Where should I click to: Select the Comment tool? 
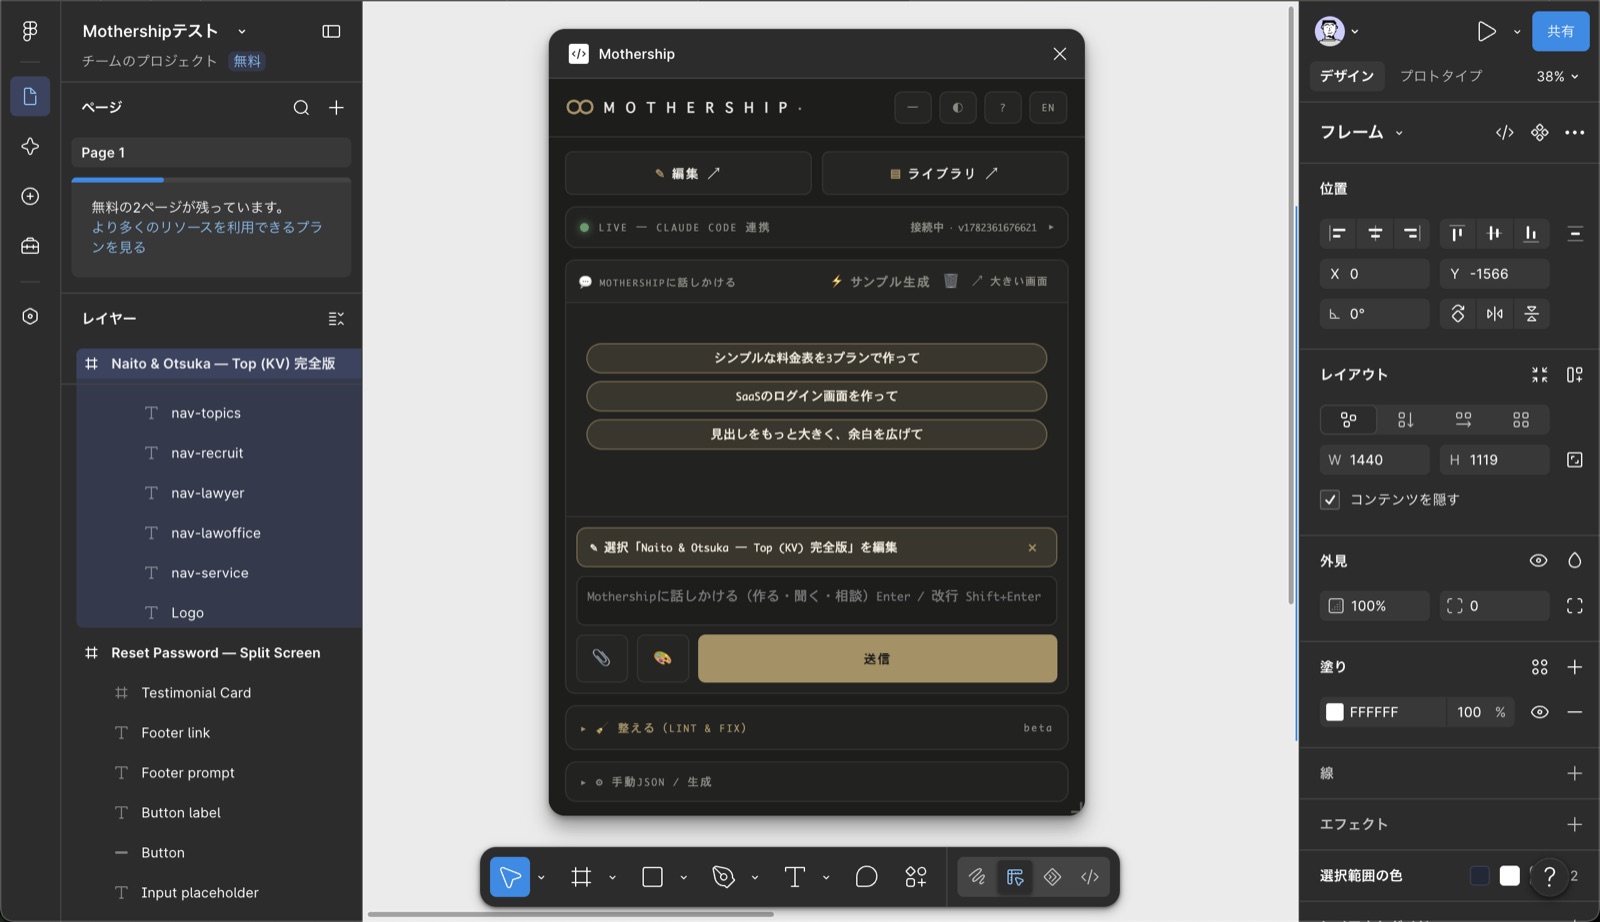point(866,877)
